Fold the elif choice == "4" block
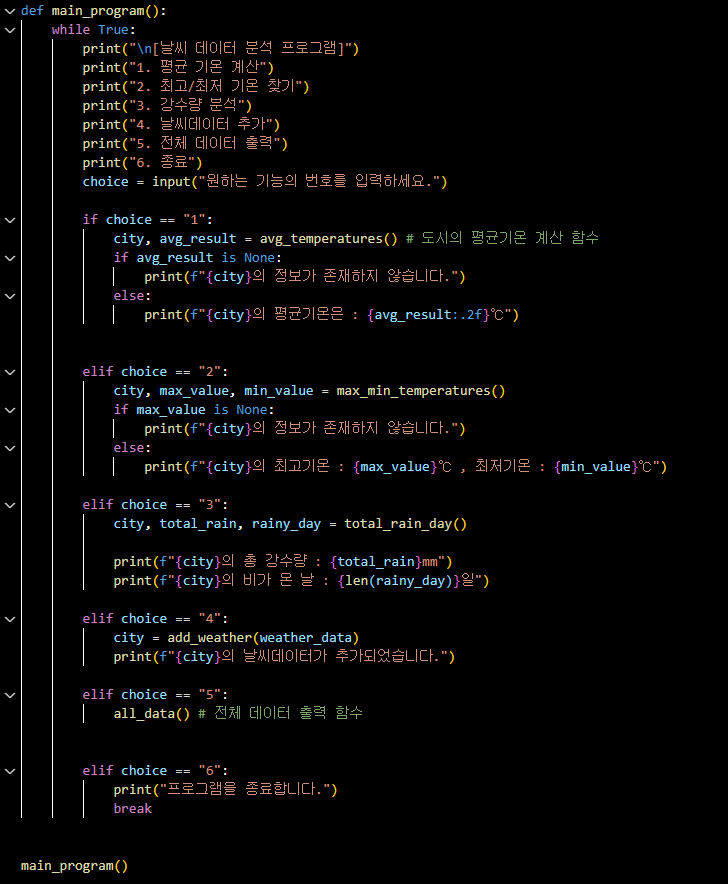This screenshot has height=884, width=728. [x=10, y=619]
